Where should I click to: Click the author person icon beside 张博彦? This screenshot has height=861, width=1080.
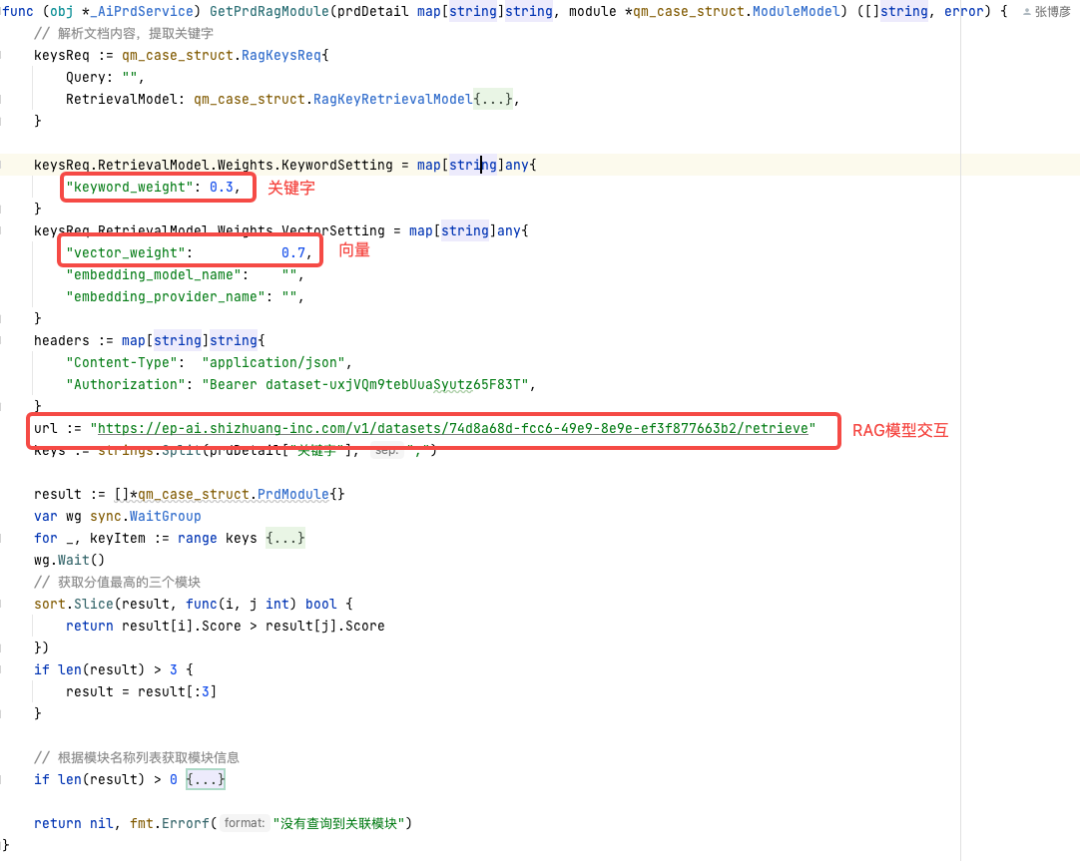click(1026, 12)
